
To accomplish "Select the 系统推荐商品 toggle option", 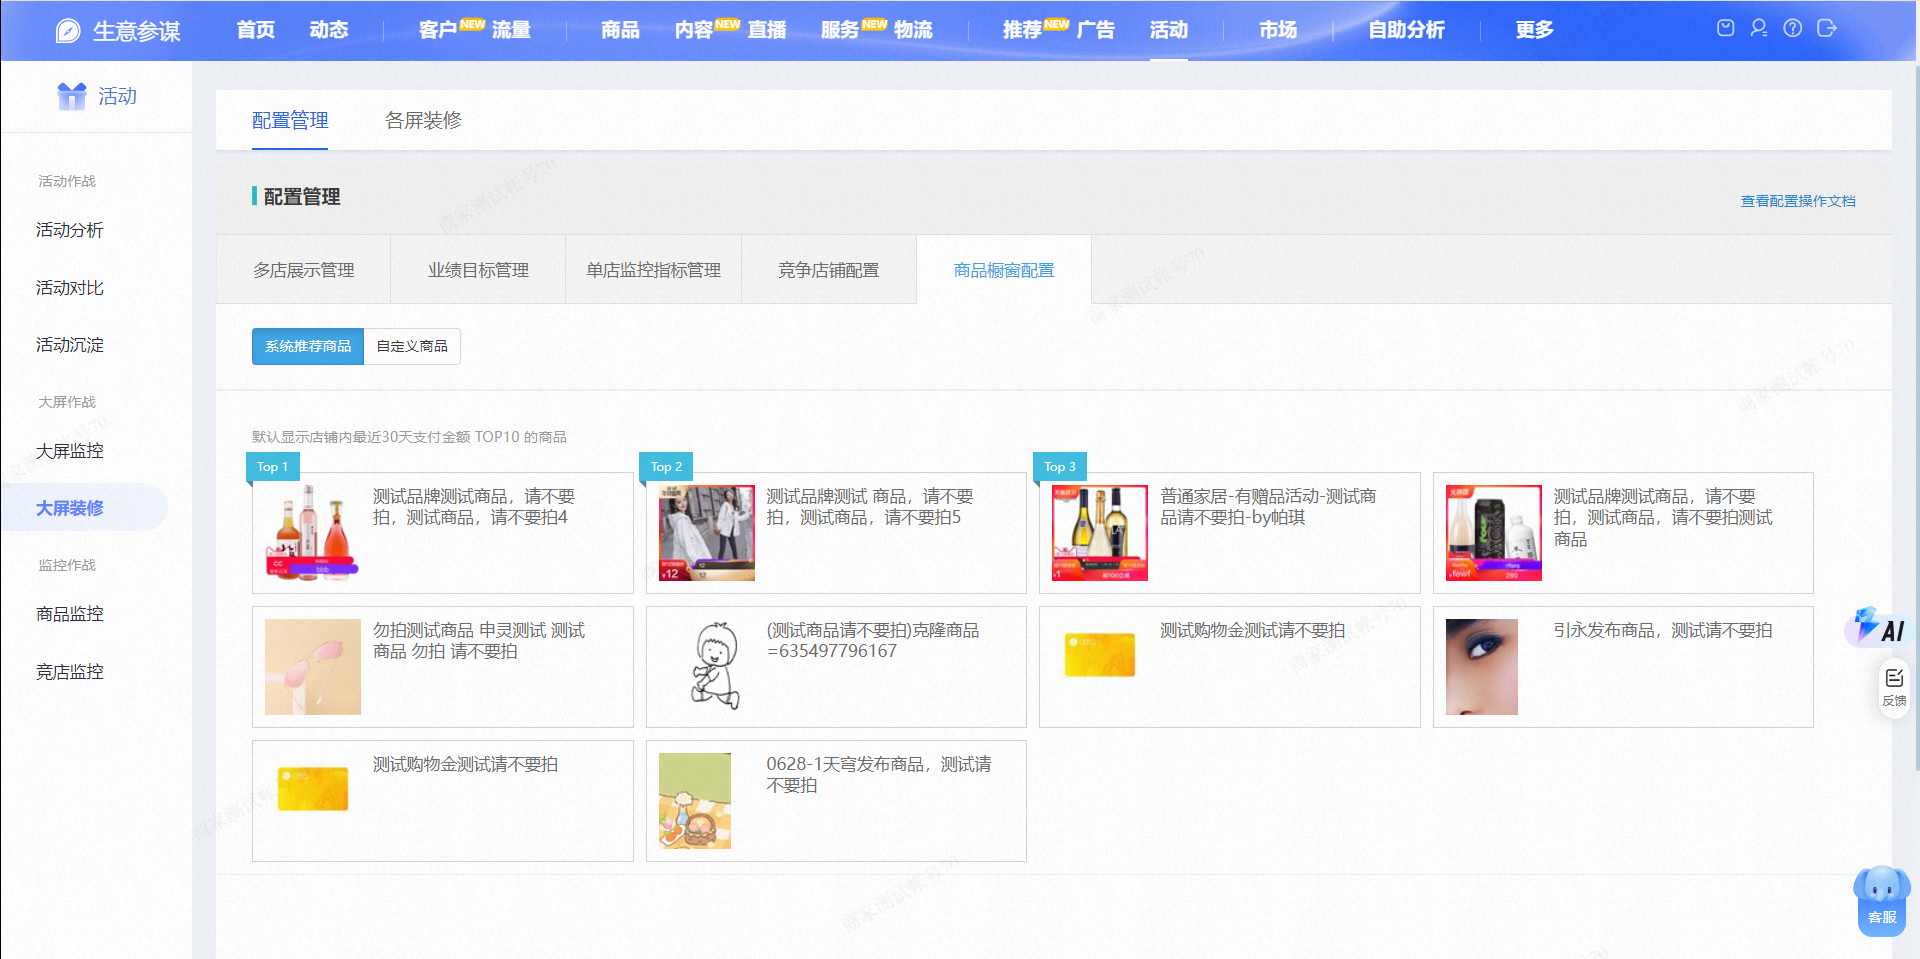I will pos(308,346).
